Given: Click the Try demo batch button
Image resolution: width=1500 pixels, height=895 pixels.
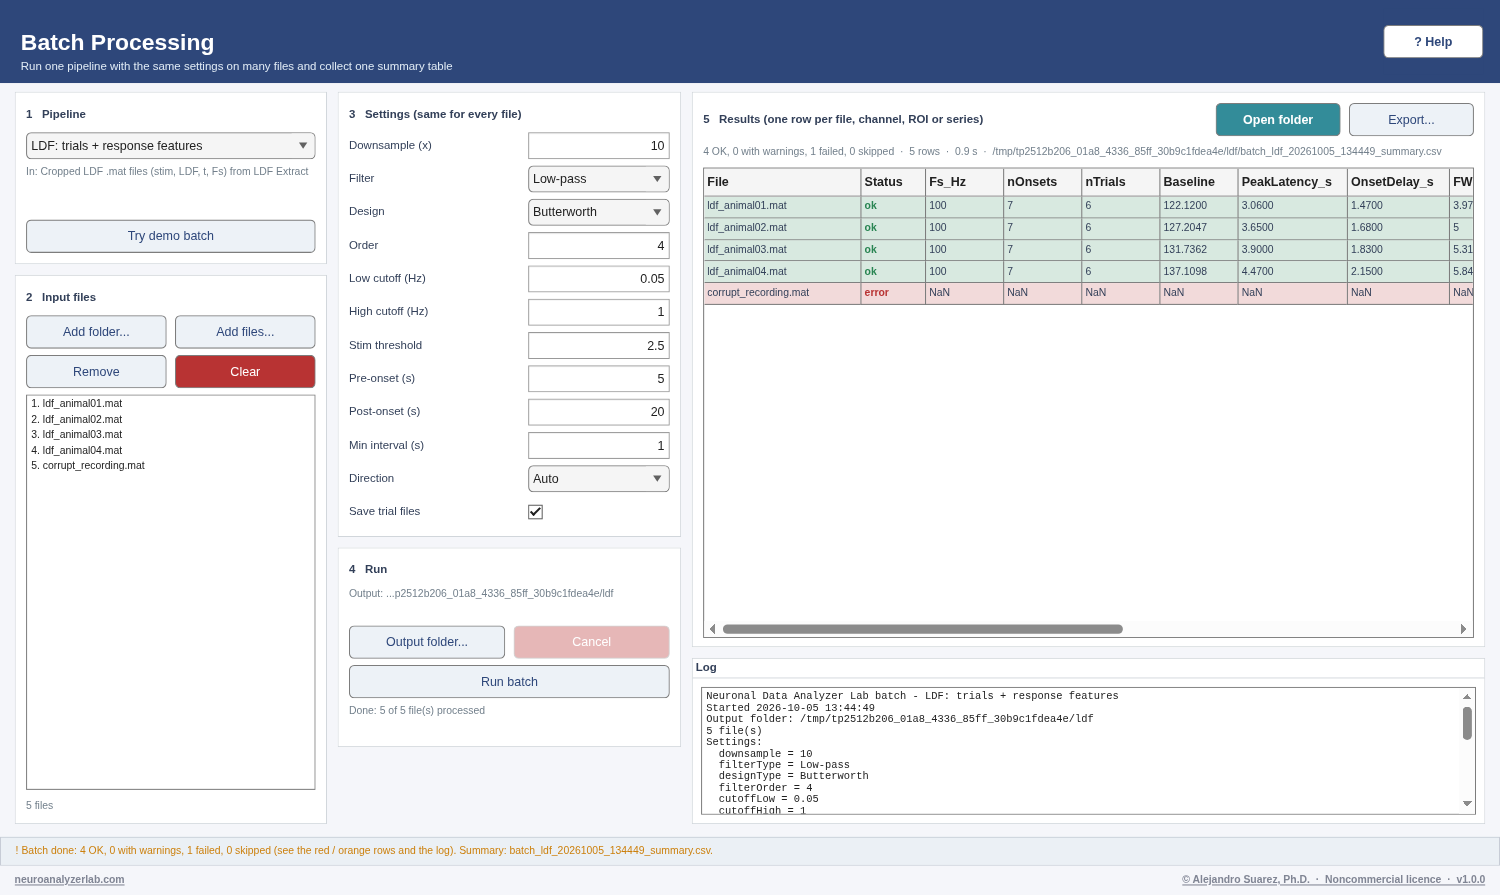Looking at the screenshot, I should pos(170,236).
